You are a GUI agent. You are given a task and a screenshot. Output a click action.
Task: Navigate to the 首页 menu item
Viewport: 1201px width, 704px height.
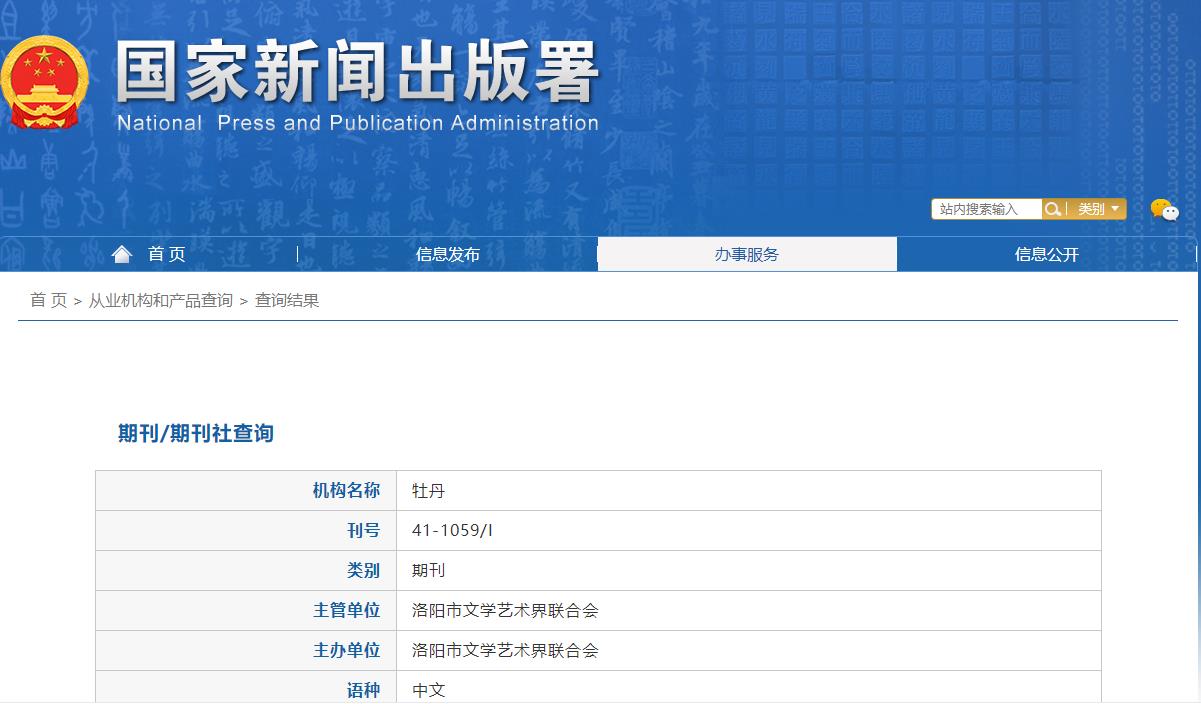coord(166,253)
